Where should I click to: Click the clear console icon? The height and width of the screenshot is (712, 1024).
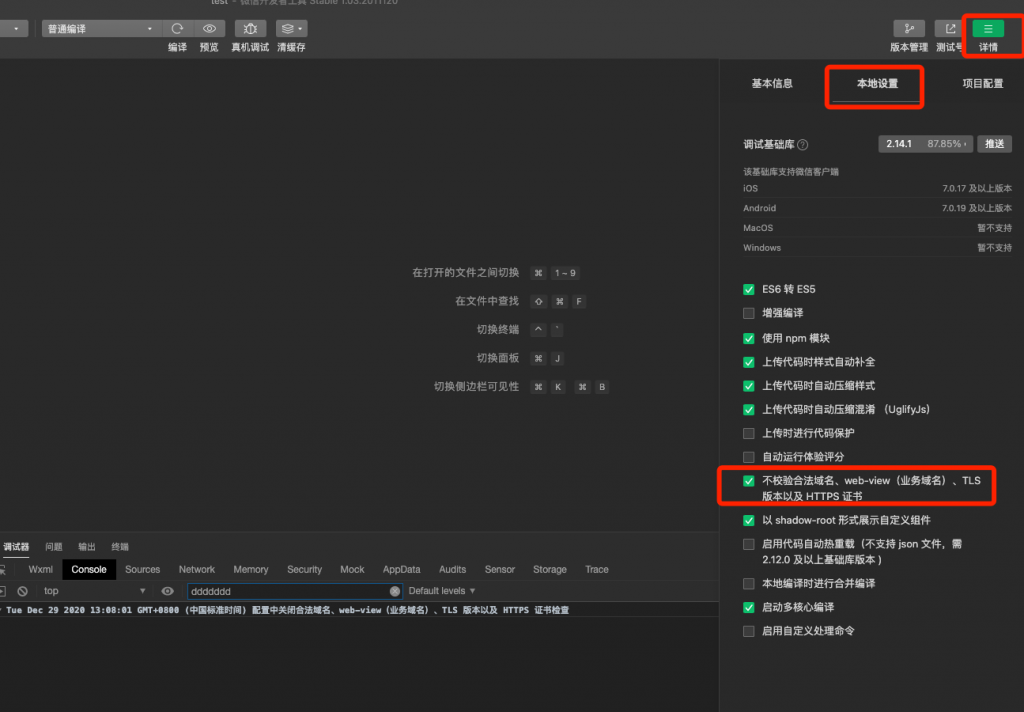[x=22, y=591]
